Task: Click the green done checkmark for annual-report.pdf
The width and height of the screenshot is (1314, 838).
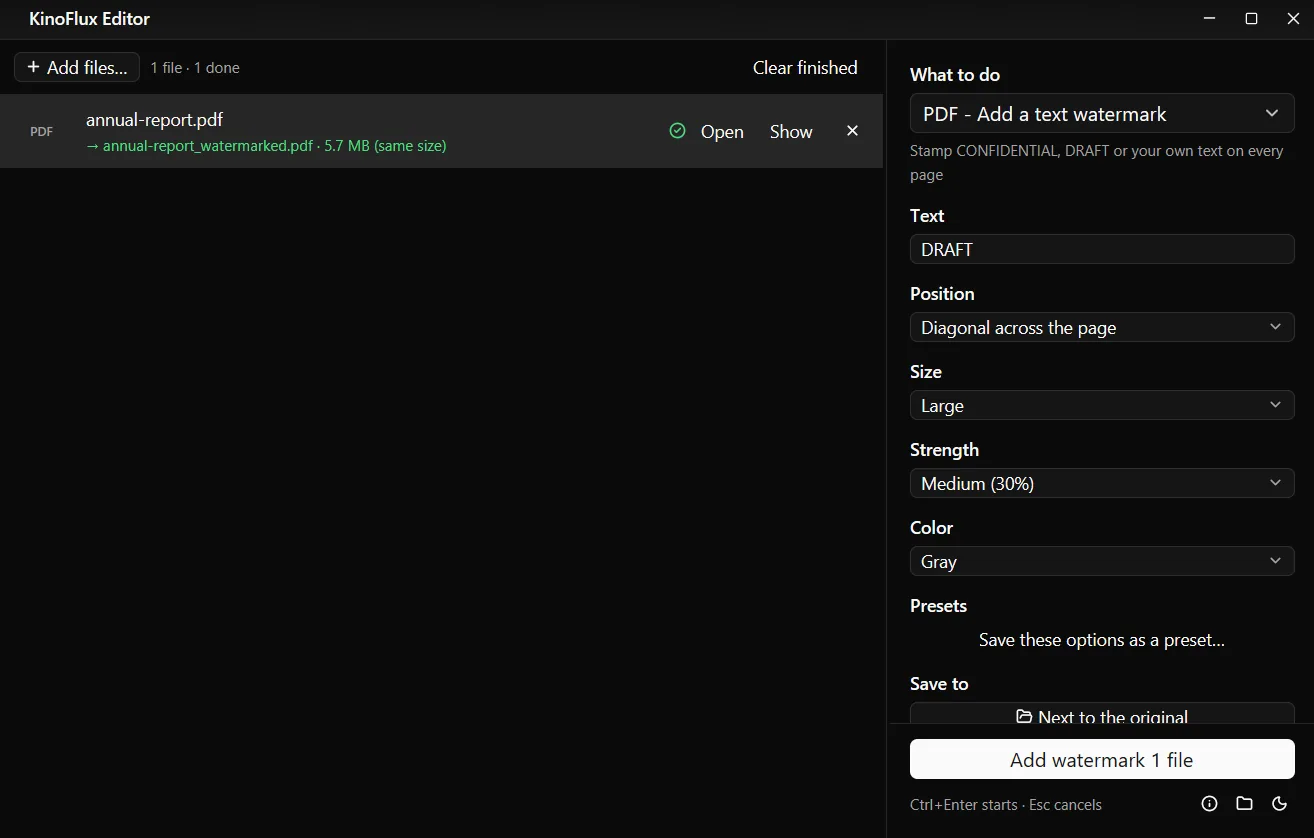Action: [677, 131]
